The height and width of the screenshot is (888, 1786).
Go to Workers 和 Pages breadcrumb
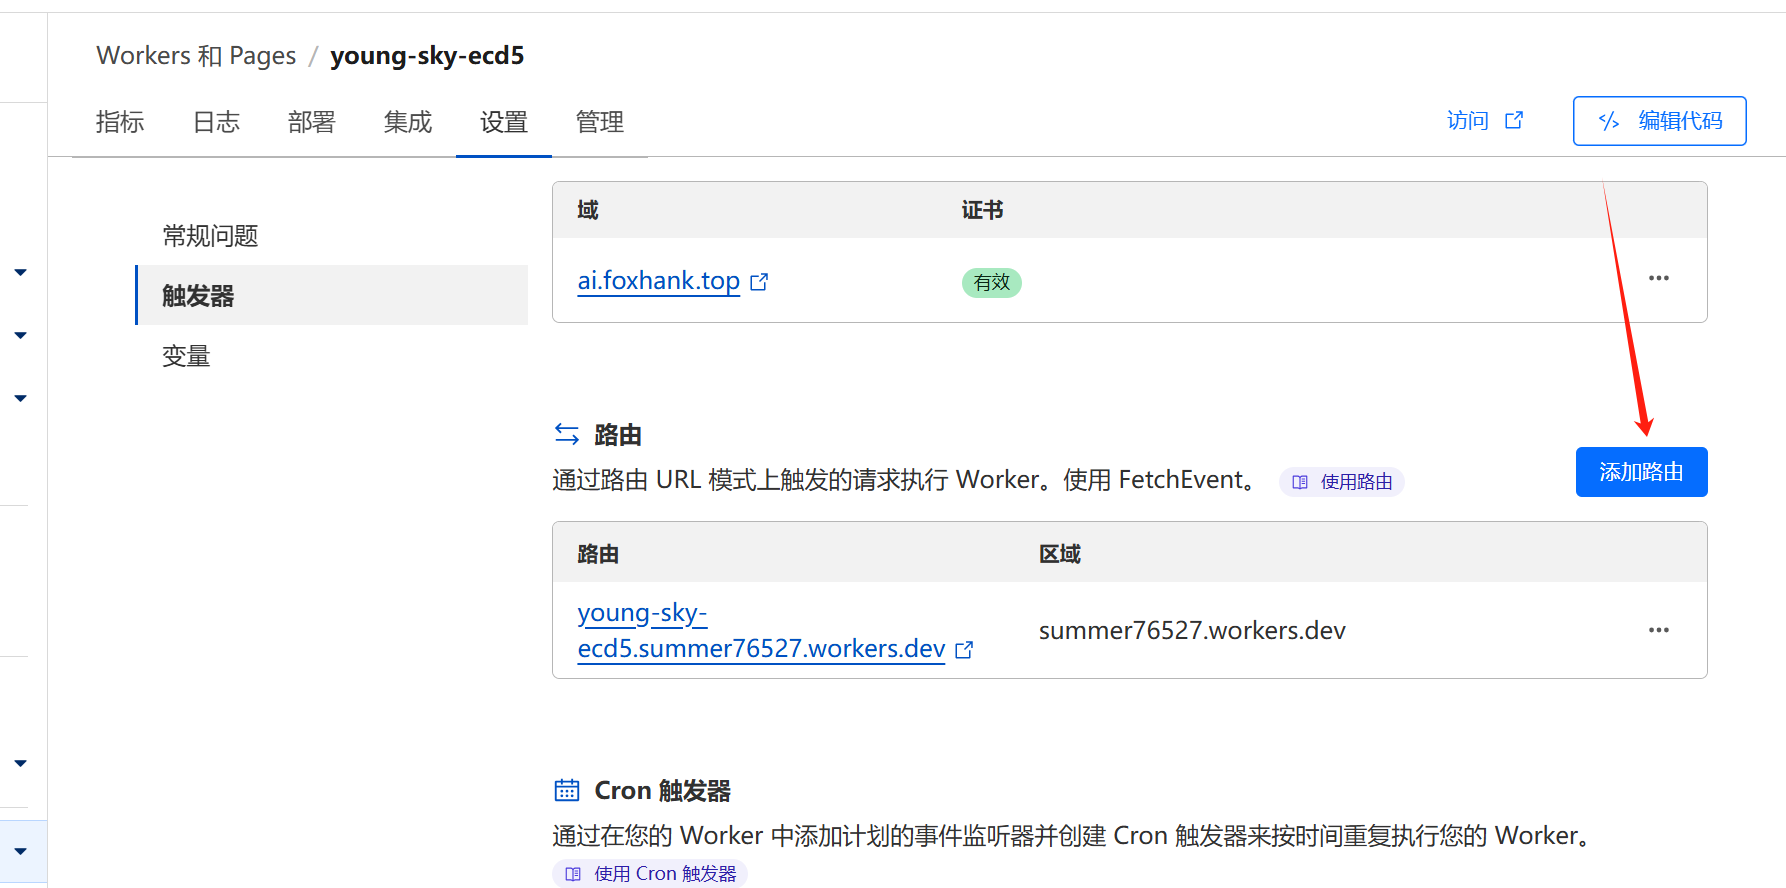point(196,55)
